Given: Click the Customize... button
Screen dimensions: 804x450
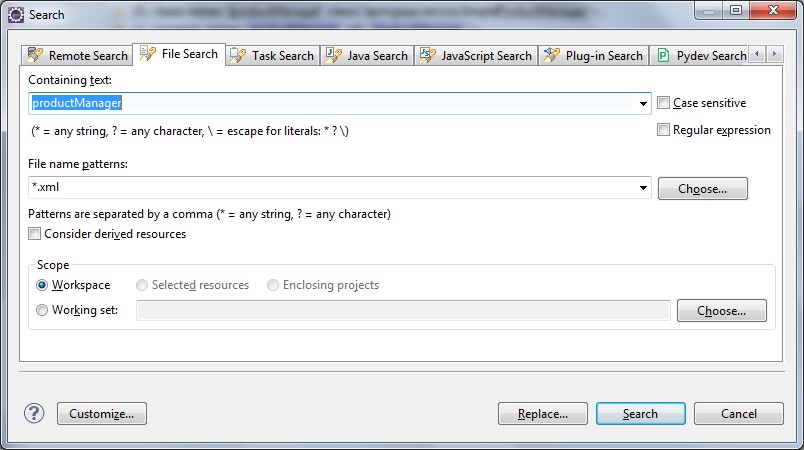Looking at the screenshot, I should (102, 413).
